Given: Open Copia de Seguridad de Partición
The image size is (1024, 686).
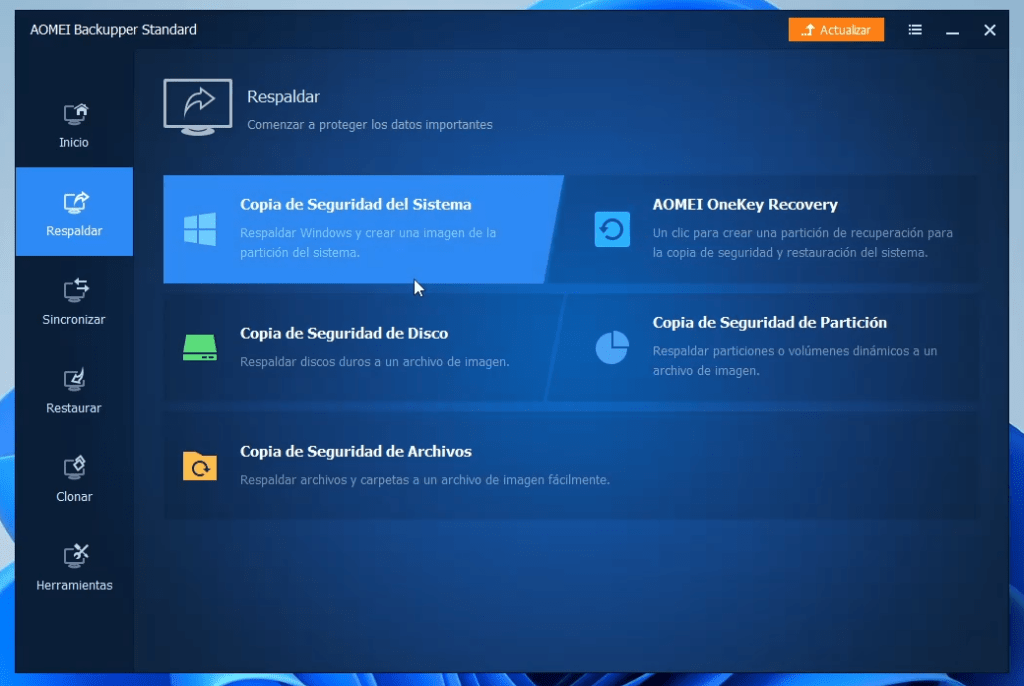Looking at the screenshot, I should [x=769, y=323].
